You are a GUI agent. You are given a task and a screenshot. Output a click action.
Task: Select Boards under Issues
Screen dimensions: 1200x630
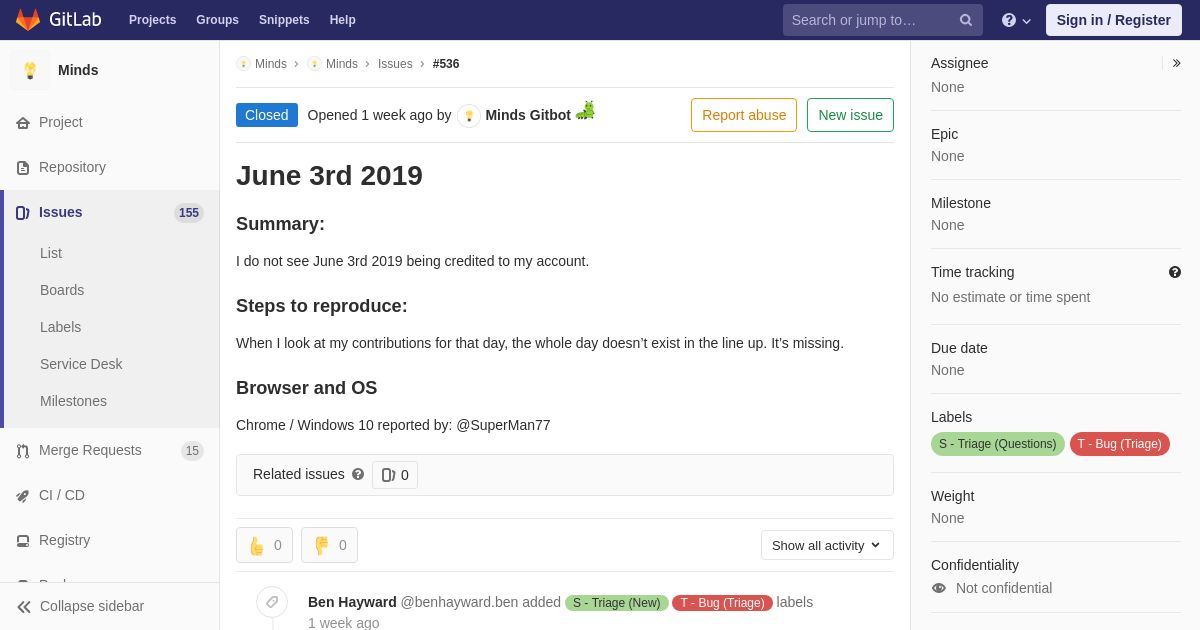click(x=62, y=290)
